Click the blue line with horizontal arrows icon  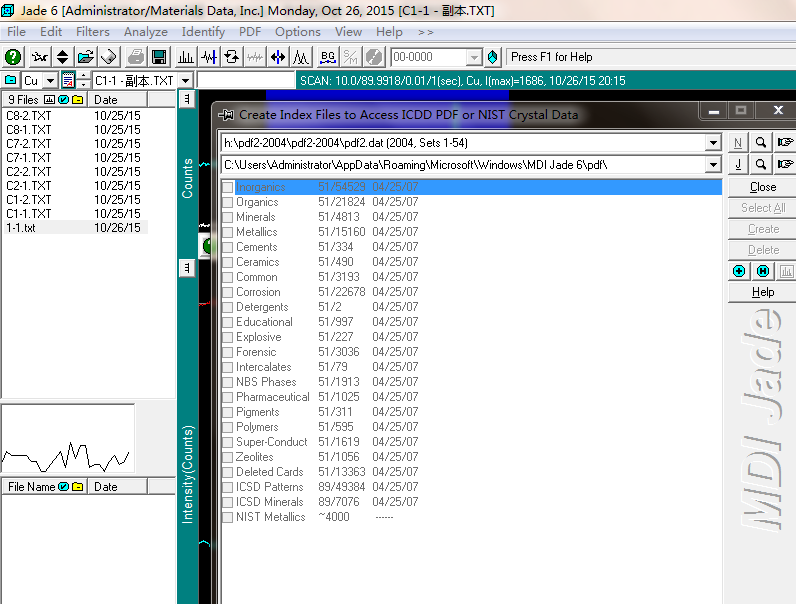tap(278, 57)
